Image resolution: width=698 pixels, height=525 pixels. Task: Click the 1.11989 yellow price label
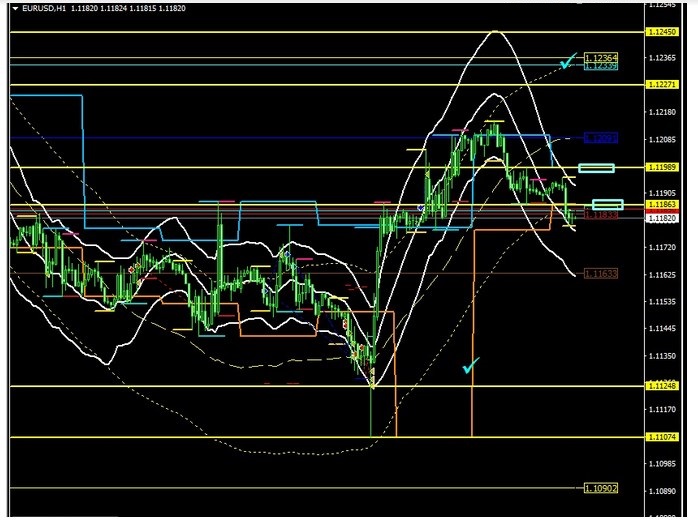(x=666, y=167)
